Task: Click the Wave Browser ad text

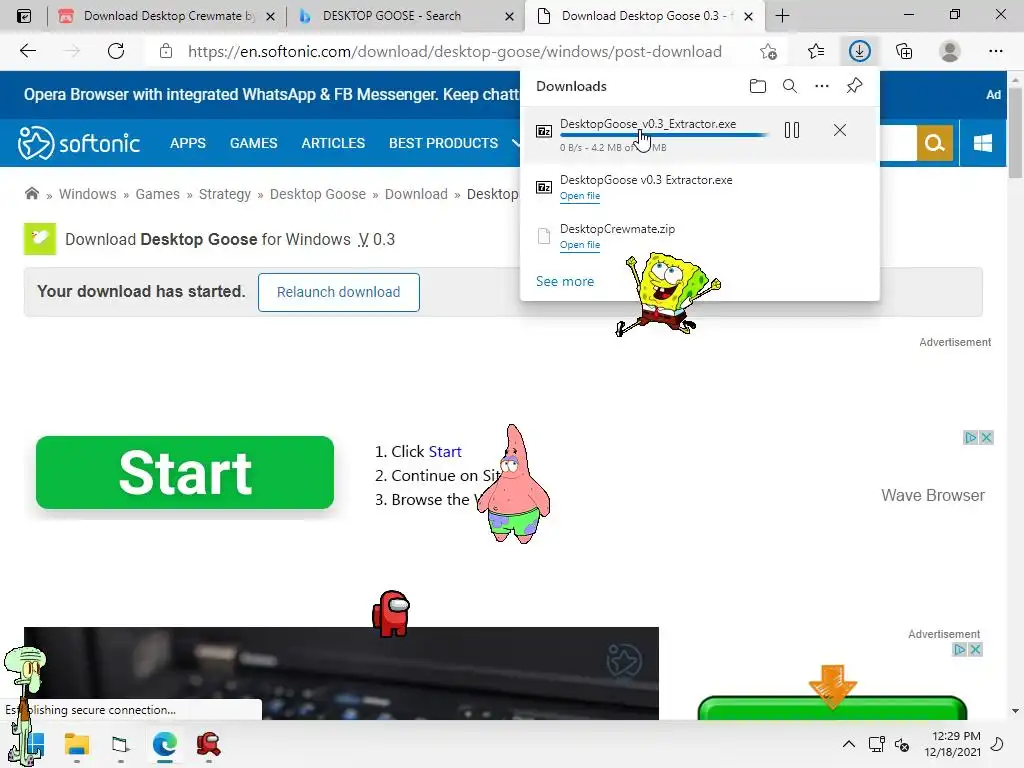Action: [x=933, y=495]
